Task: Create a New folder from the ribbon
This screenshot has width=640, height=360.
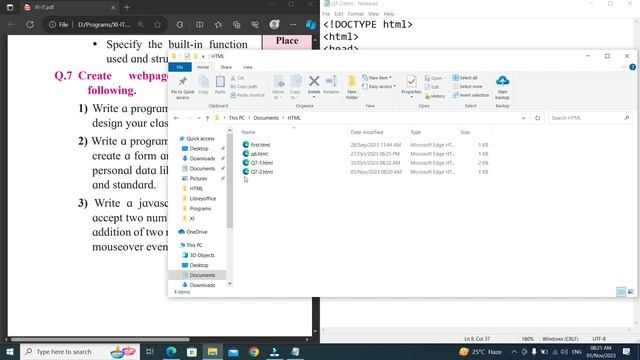Action: pos(352,87)
